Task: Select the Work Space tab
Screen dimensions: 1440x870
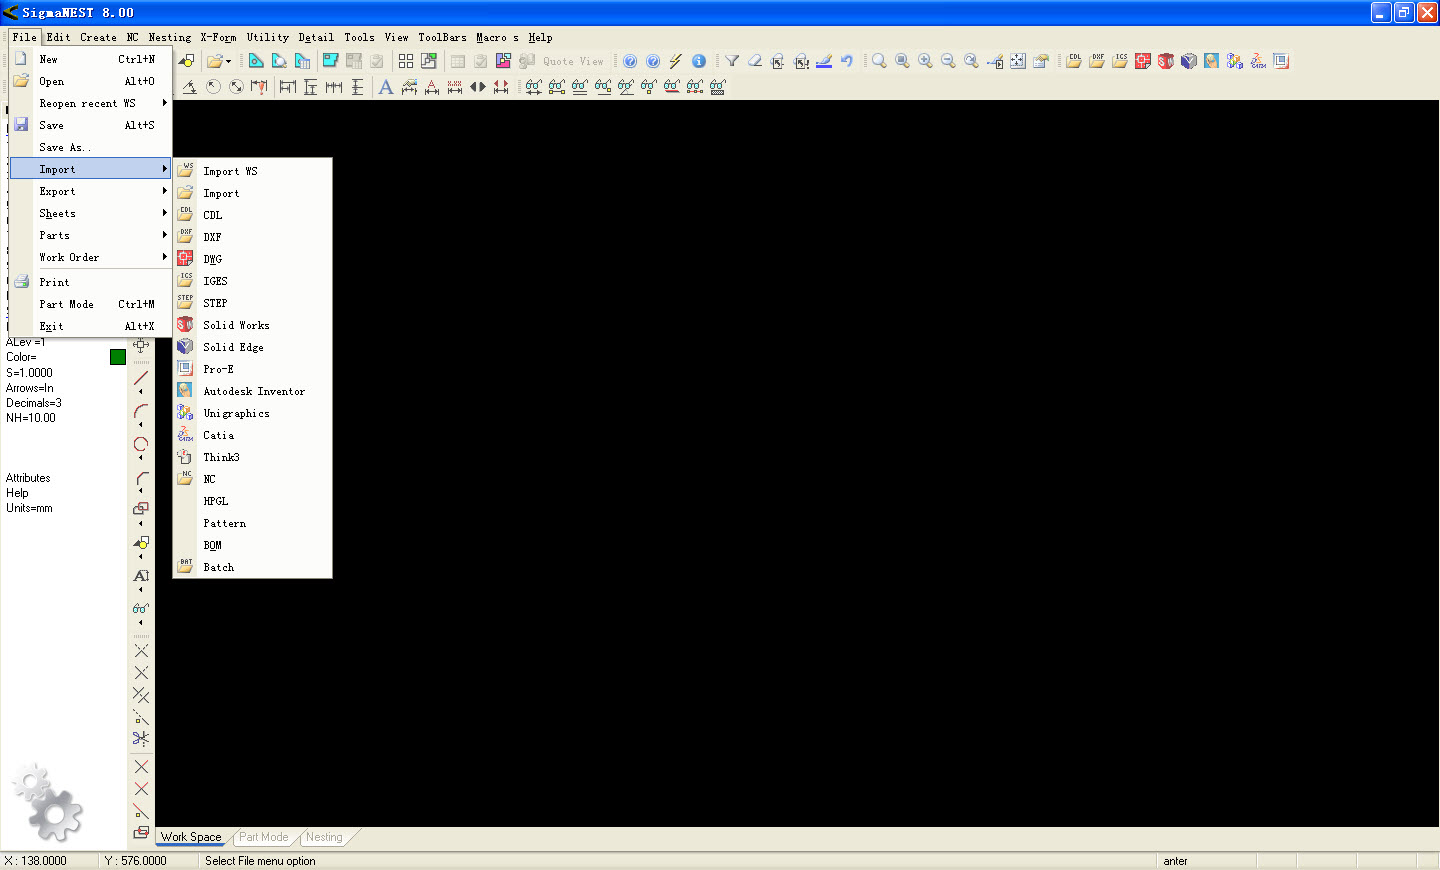Action: pyautogui.click(x=191, y=837)
